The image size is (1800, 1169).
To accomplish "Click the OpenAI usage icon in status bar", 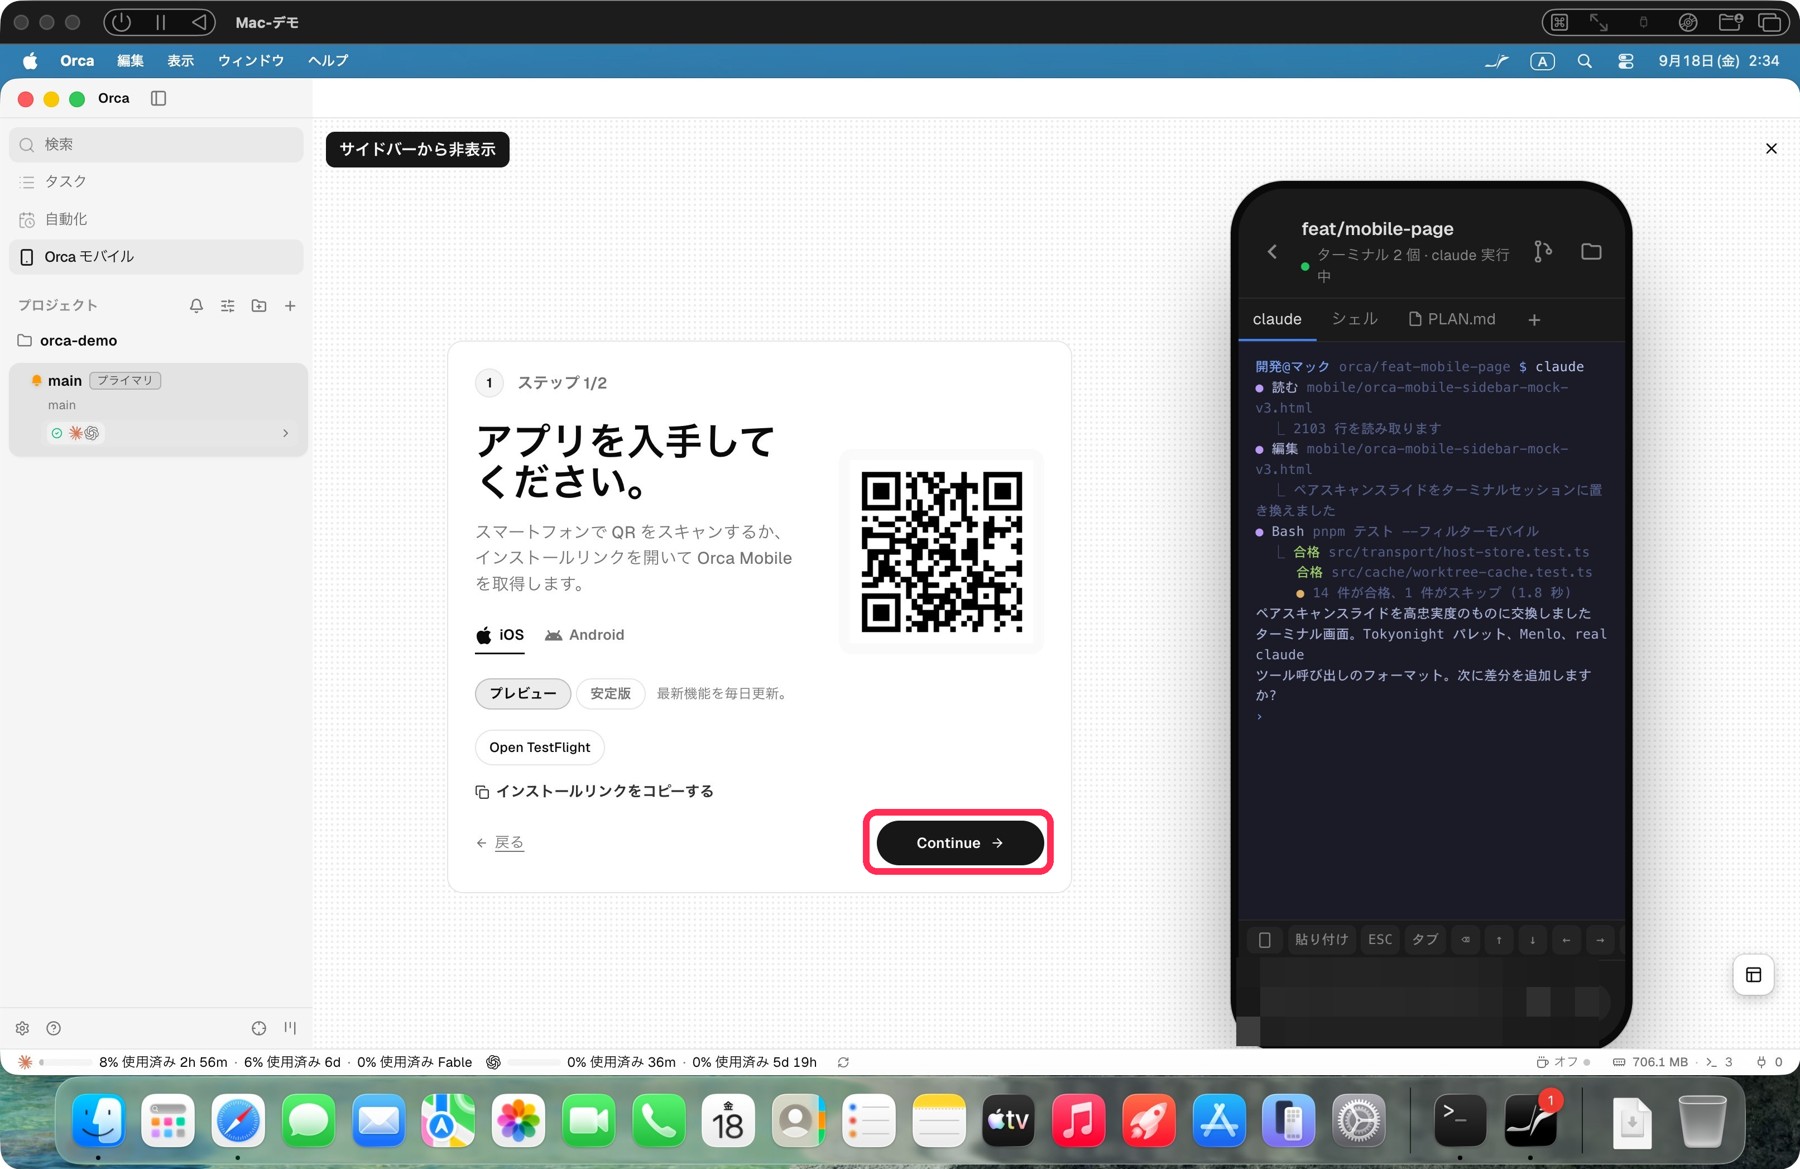I will coord(493,1062).
